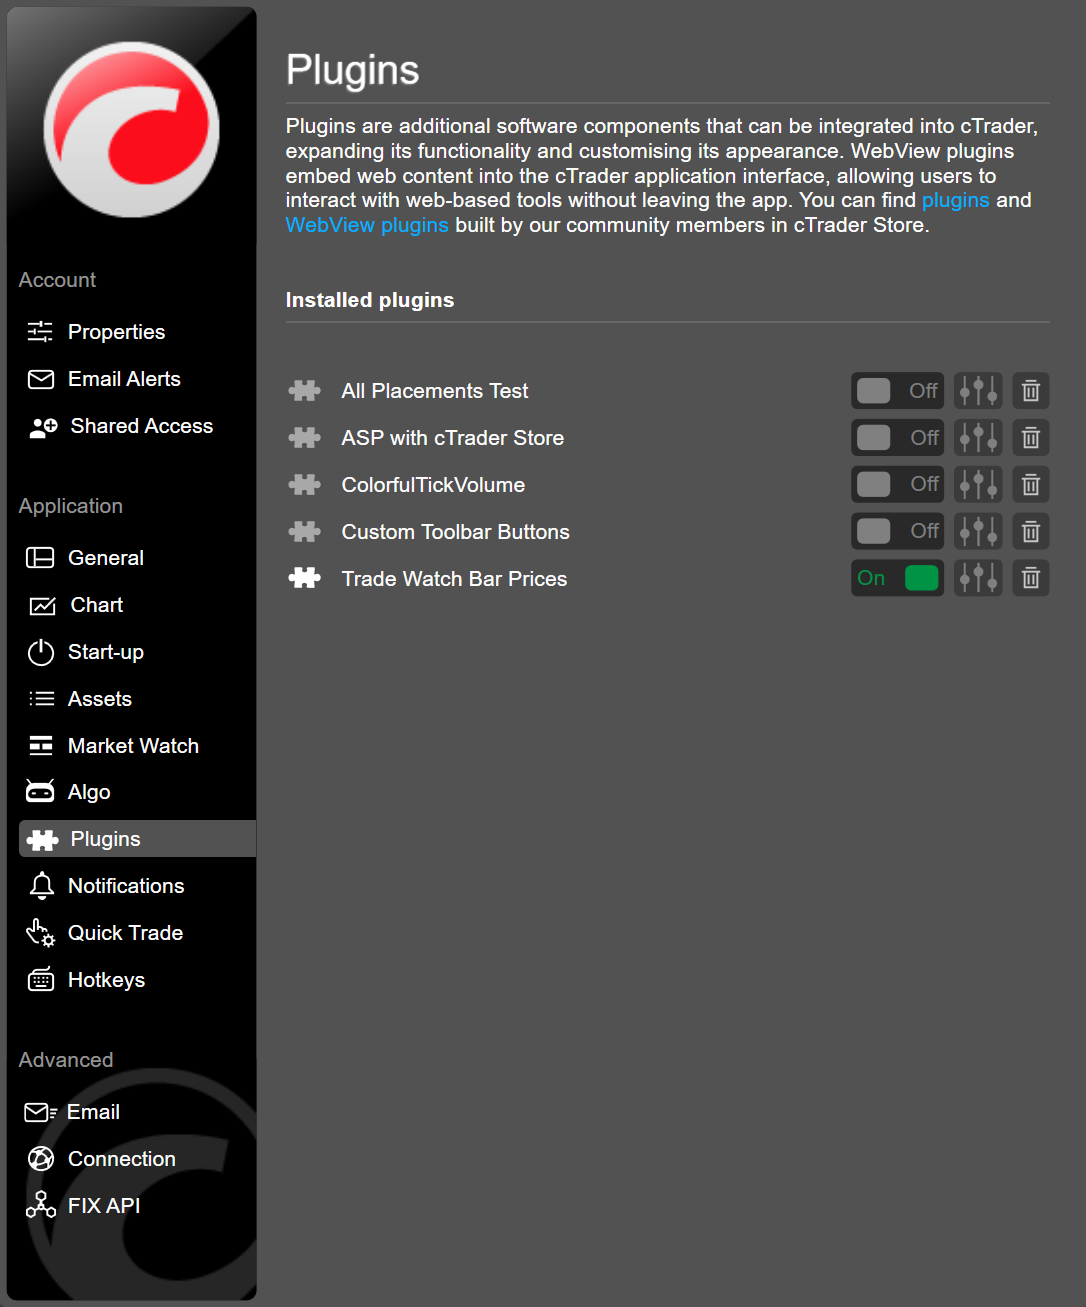Turn off the Trade Watch Bar Prices plugin
The image size is (1086, 1307).
tap(897, 578)
